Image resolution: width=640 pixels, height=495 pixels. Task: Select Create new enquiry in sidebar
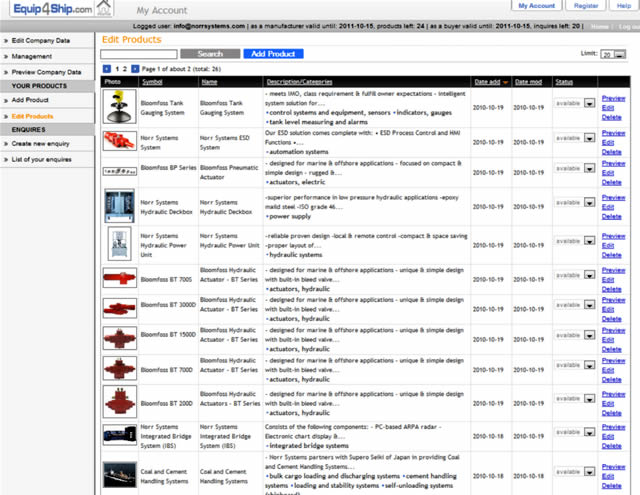[x=41, y=145]
